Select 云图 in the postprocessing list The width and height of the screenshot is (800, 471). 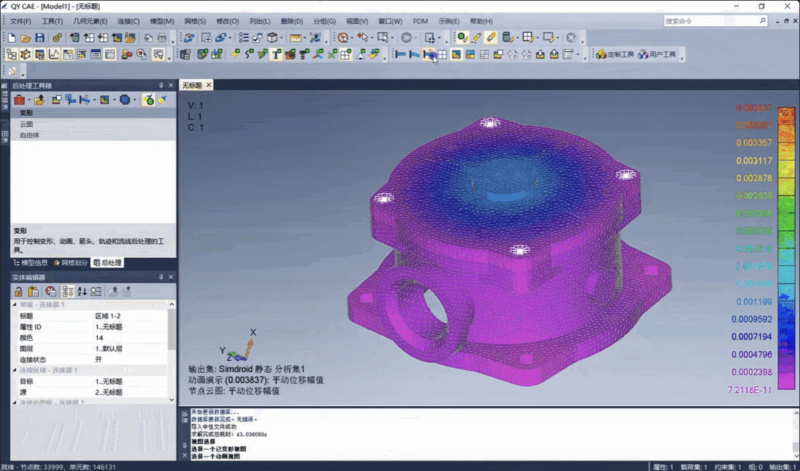pos(27,123)
